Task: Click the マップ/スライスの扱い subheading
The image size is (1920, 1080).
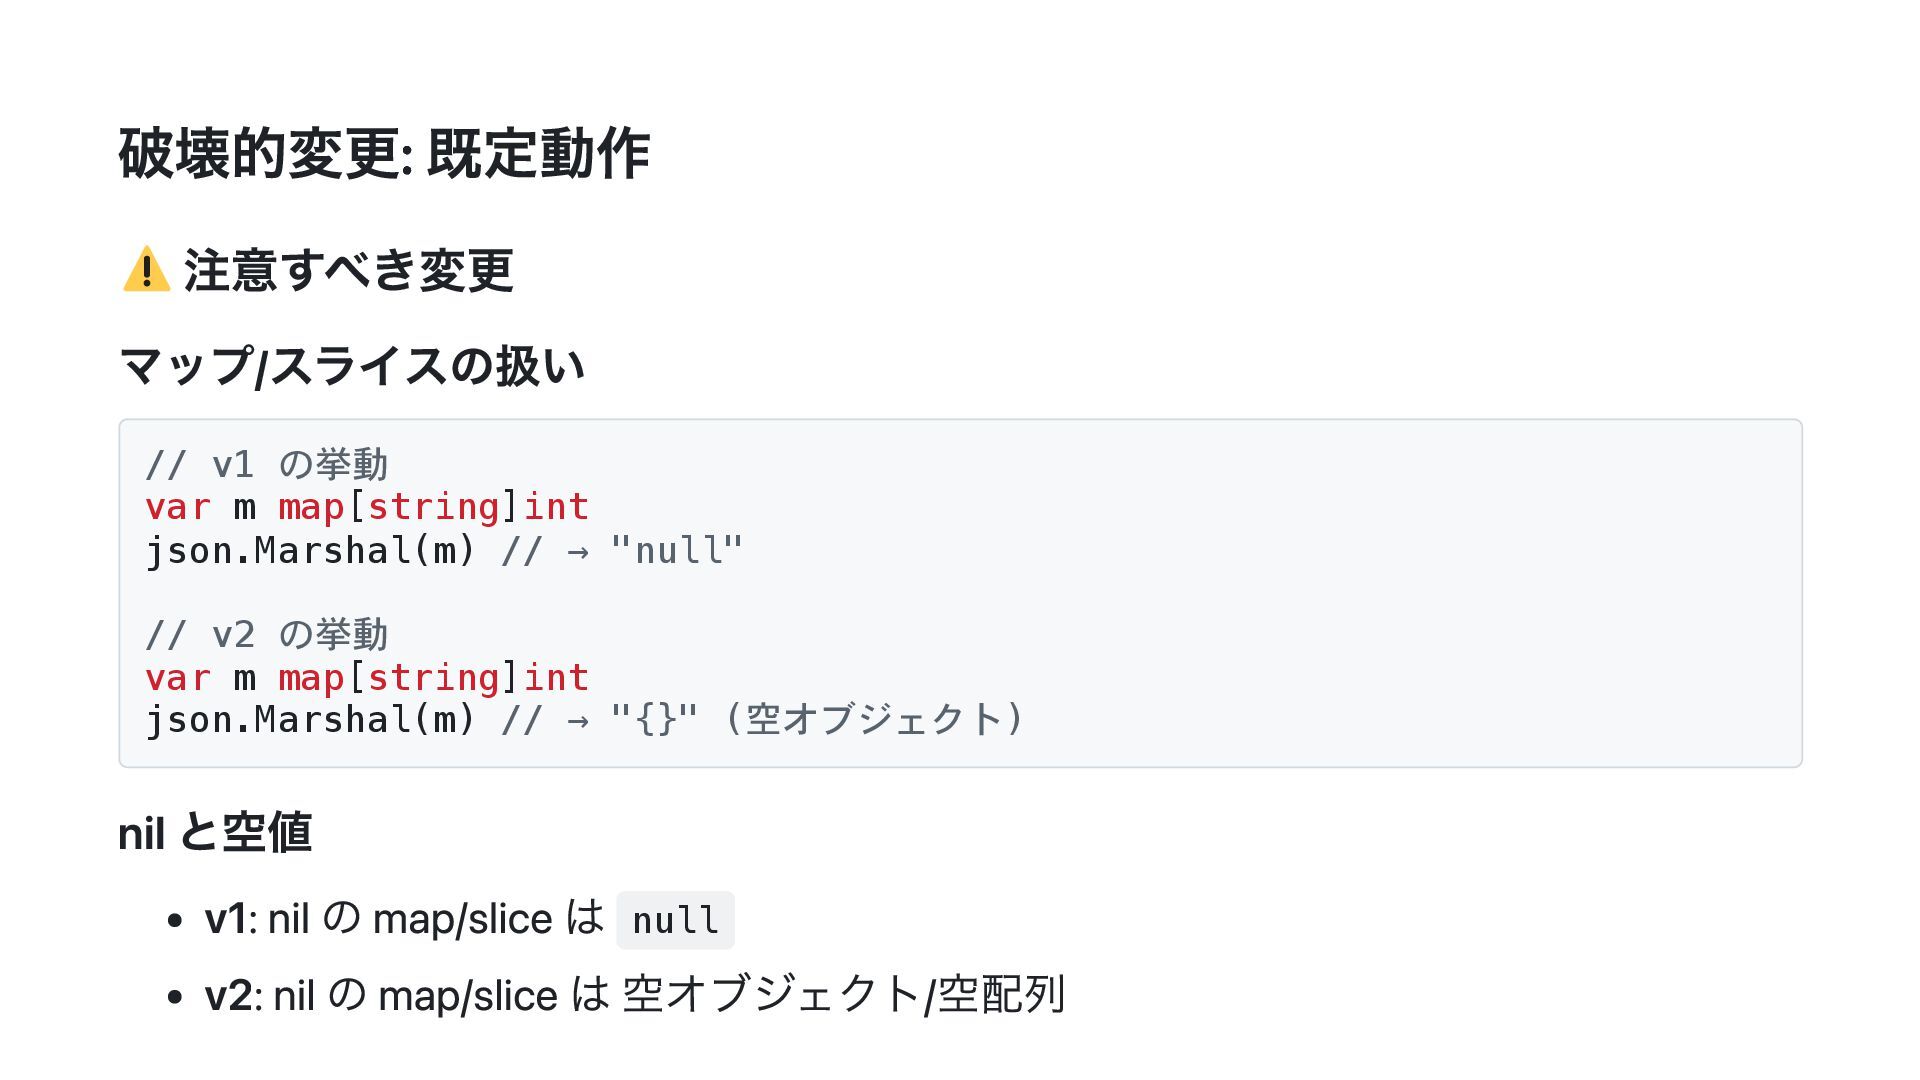Action: point(351,366)
